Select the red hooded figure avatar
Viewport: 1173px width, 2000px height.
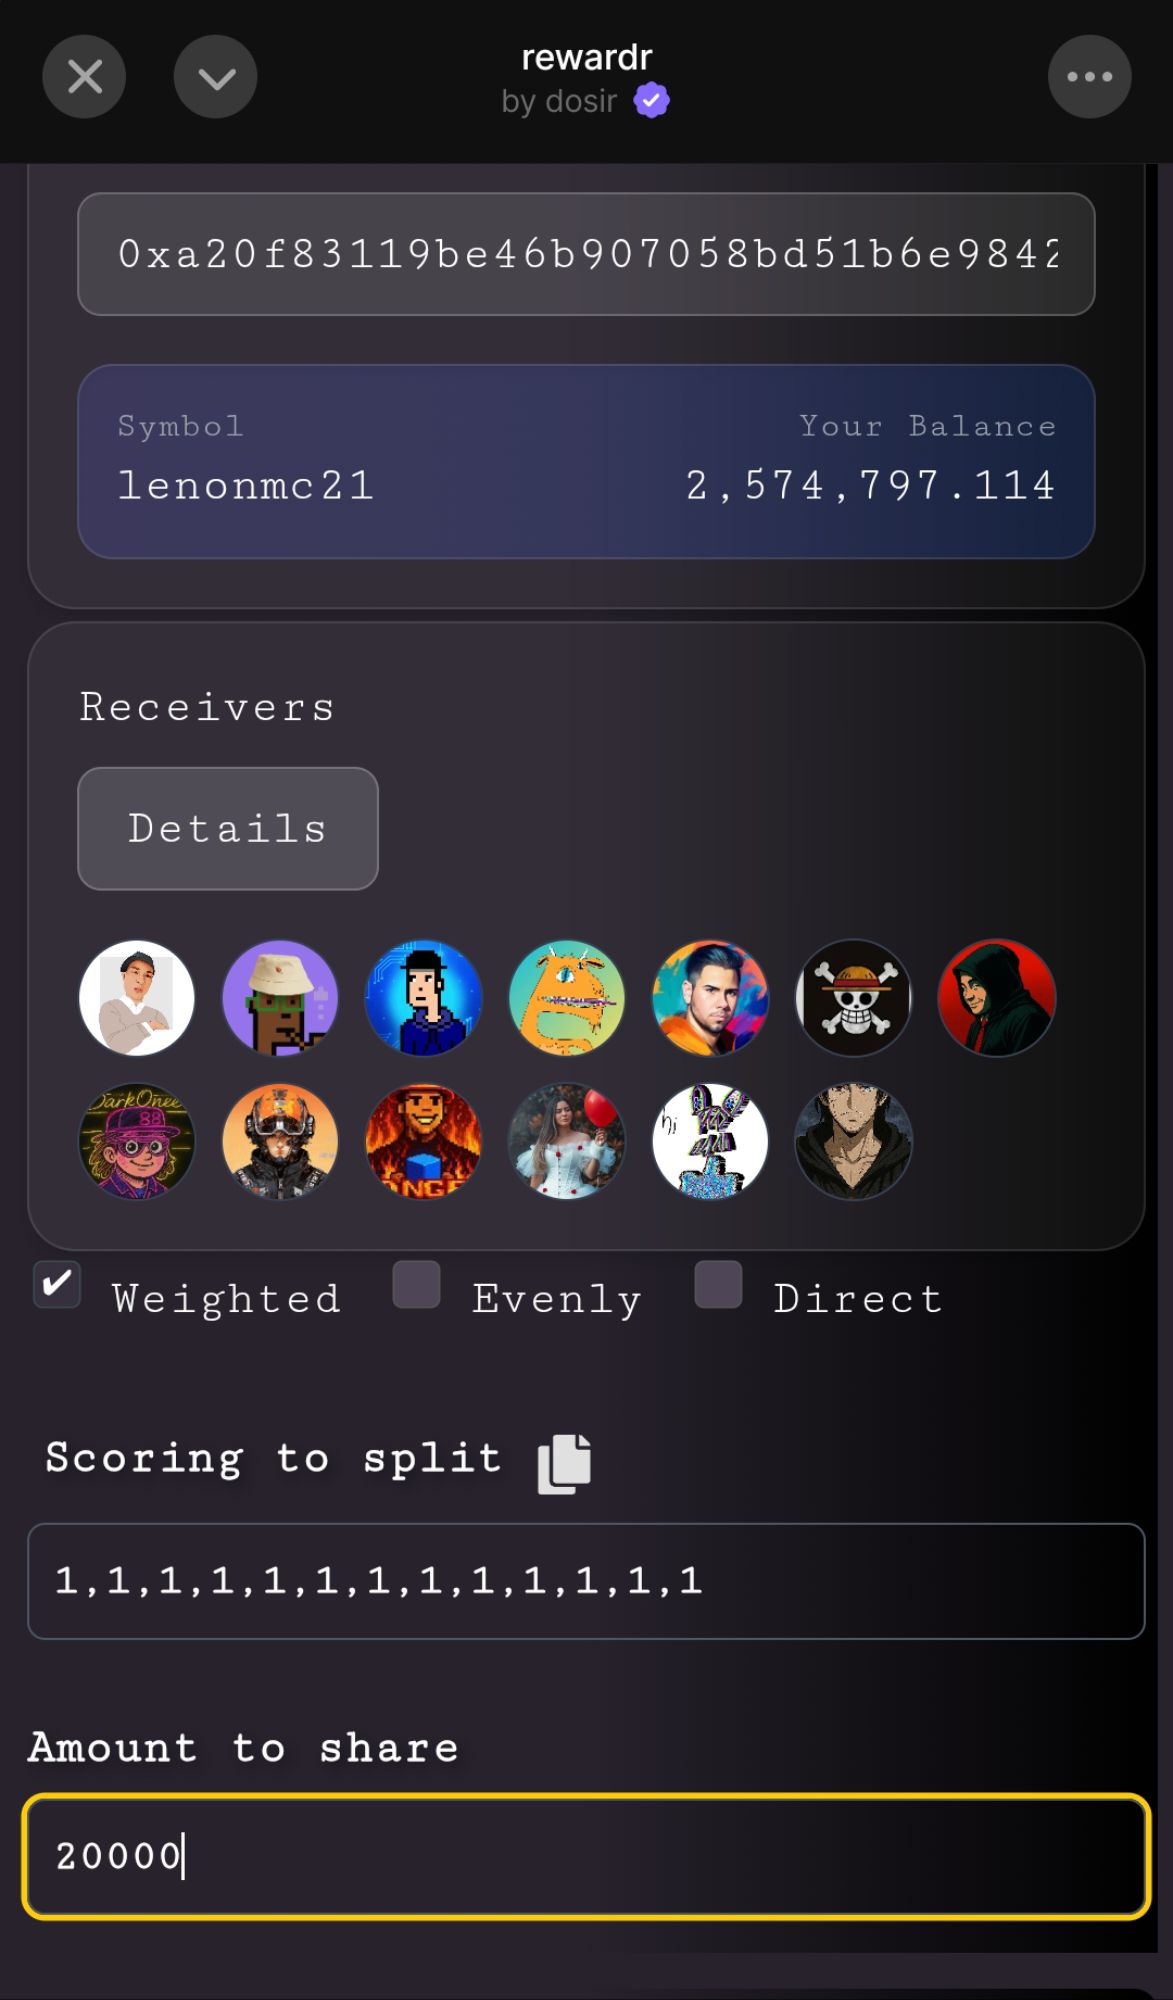click(997, 998)
